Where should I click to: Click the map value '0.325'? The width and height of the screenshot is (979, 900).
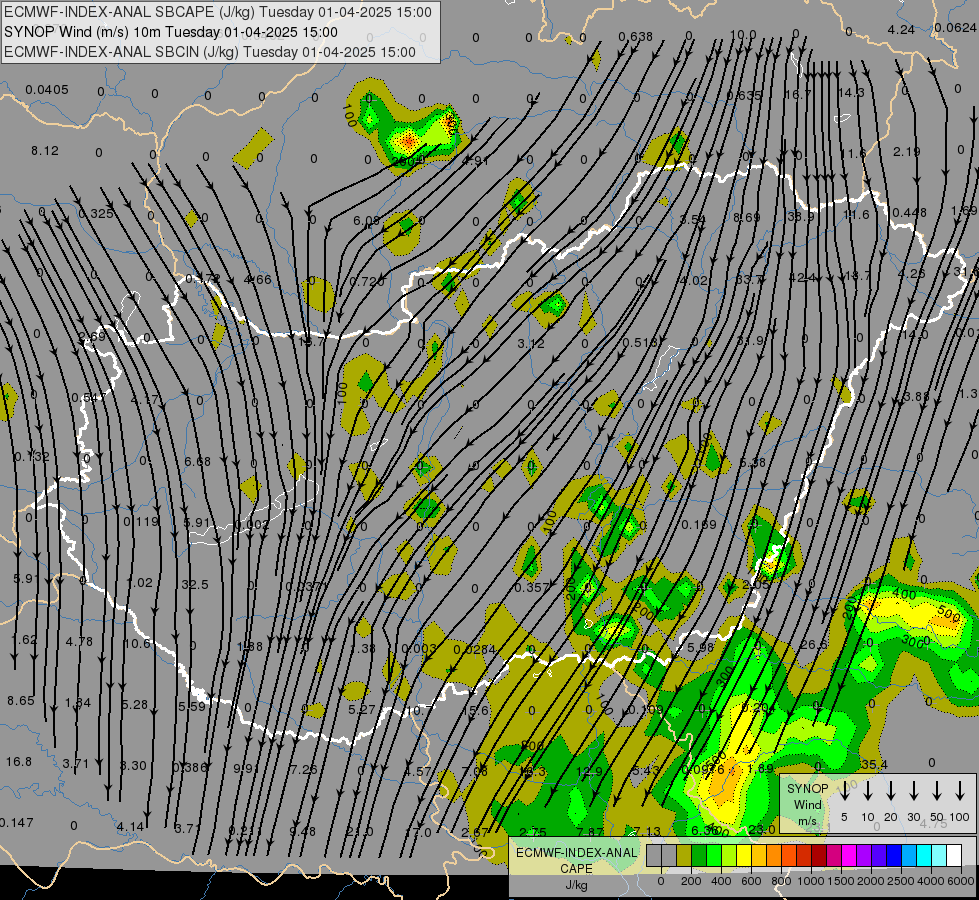pyautogui.click(x=96, y=214)
